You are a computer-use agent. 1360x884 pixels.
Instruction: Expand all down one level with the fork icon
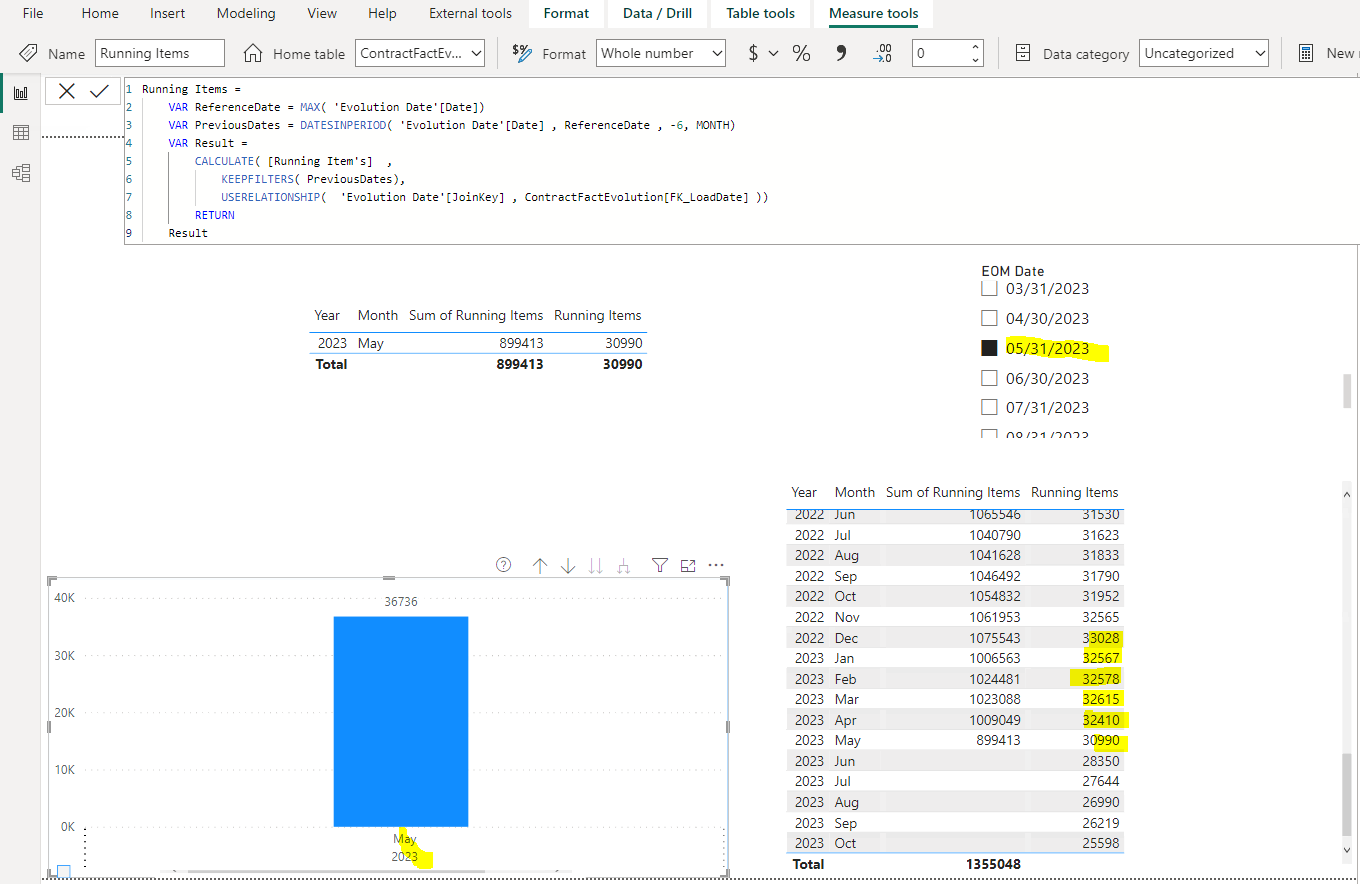point(624,565)
